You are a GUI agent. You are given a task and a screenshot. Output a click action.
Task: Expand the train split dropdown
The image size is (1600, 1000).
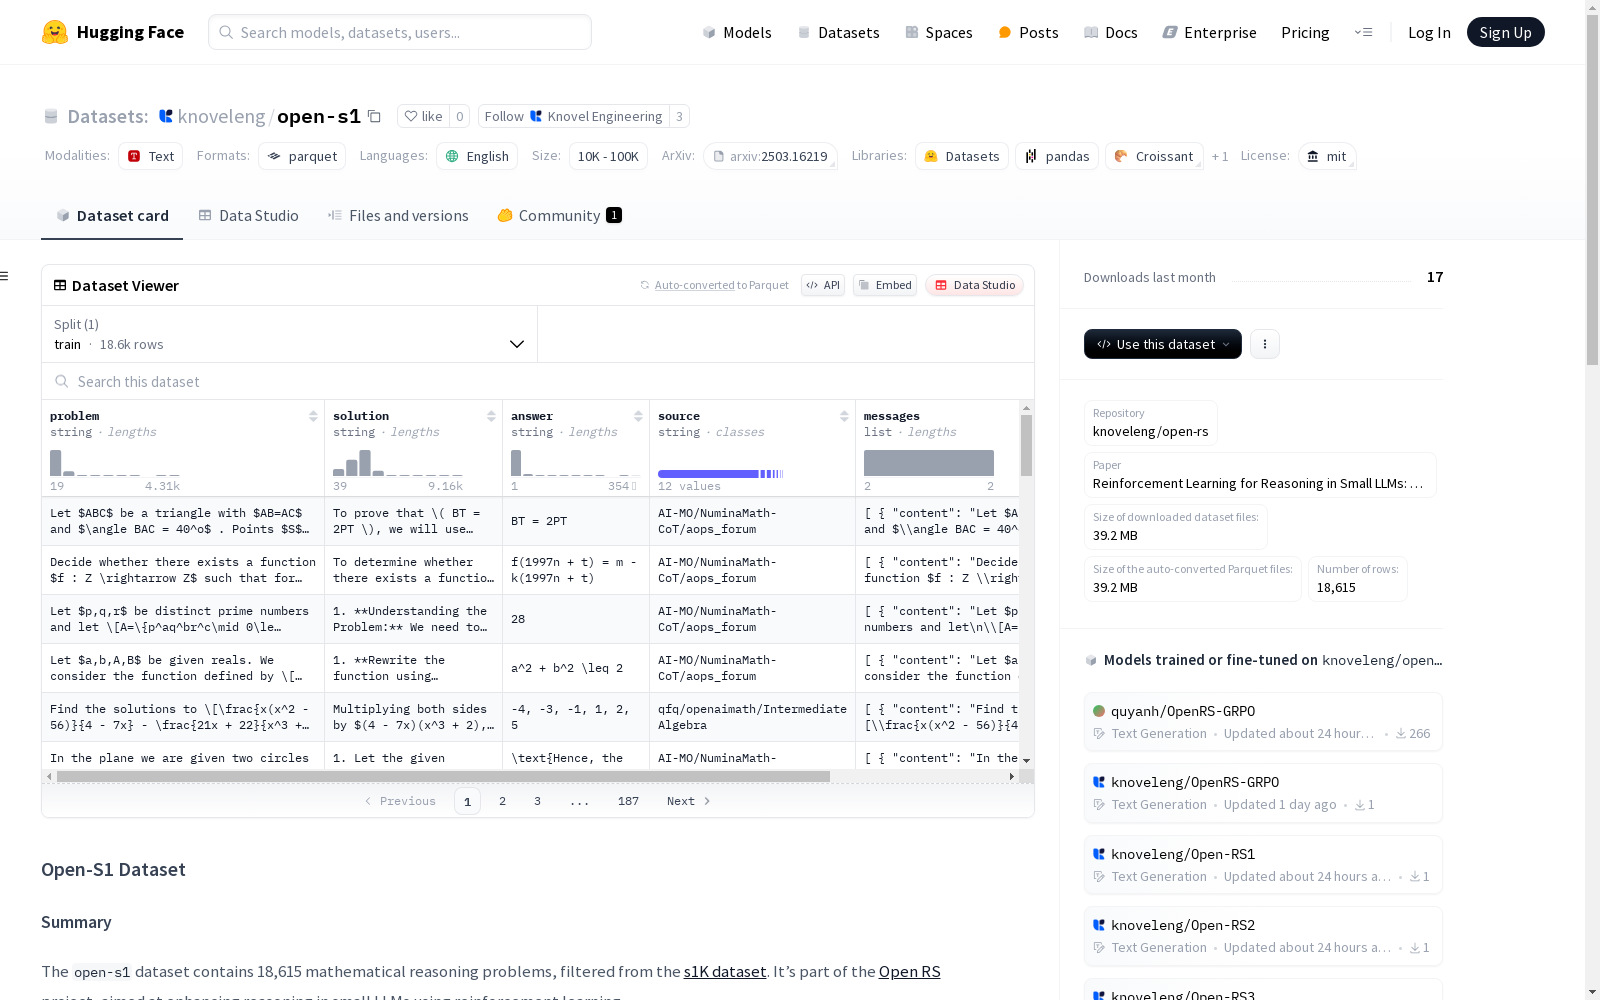coord(290,334)
